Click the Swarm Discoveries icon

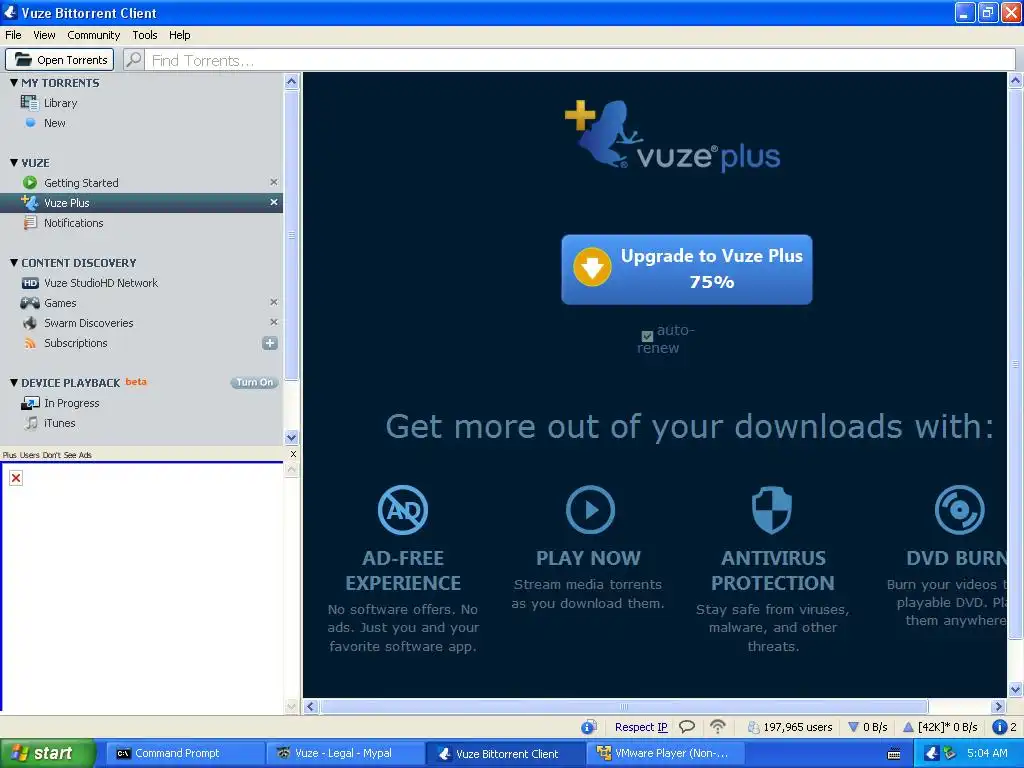tap(29, 323)
